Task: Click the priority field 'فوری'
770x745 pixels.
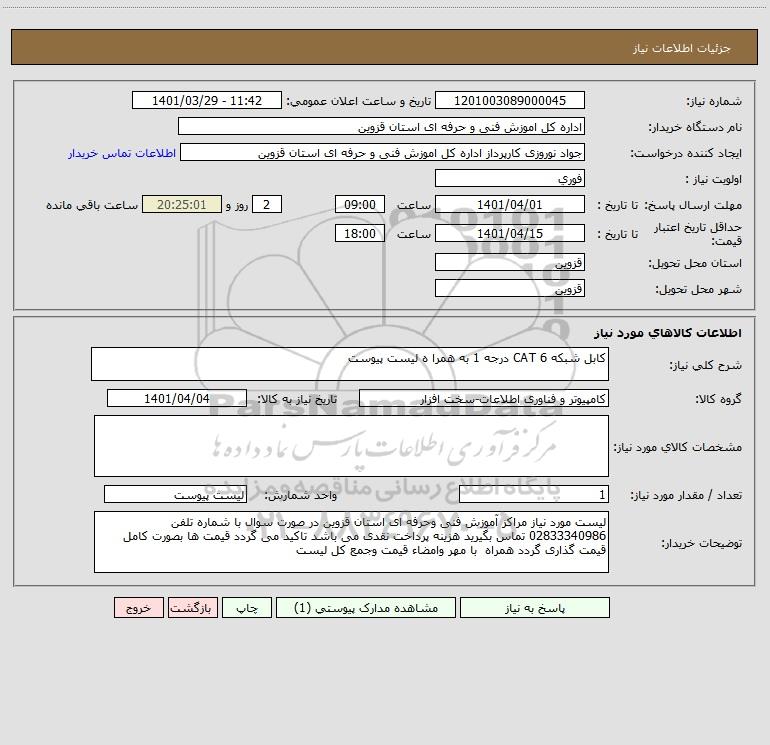Action: point(510,178)
